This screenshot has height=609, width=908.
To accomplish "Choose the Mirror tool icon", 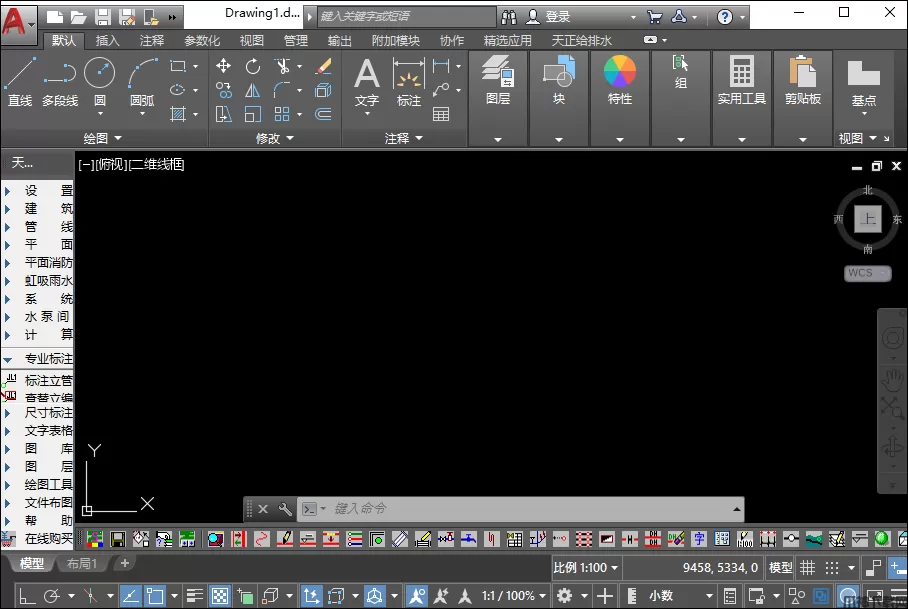I will click(x=253, y=91).
